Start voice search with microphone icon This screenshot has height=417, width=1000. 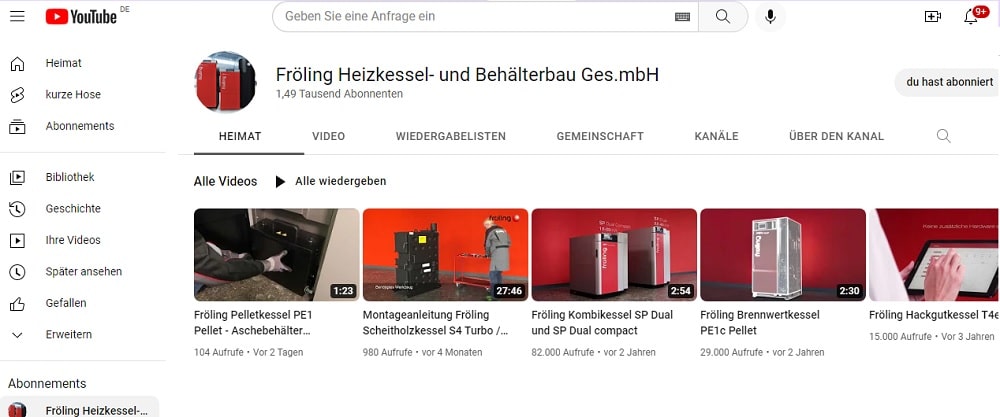pos(770,17)
